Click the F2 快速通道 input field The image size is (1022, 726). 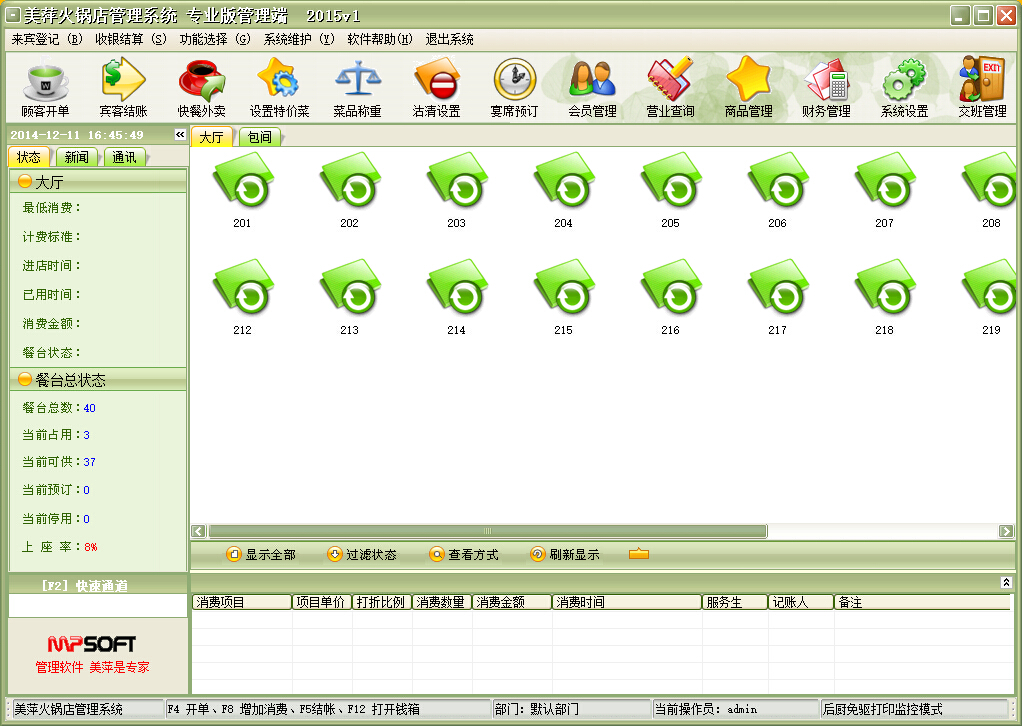(97, 605)
